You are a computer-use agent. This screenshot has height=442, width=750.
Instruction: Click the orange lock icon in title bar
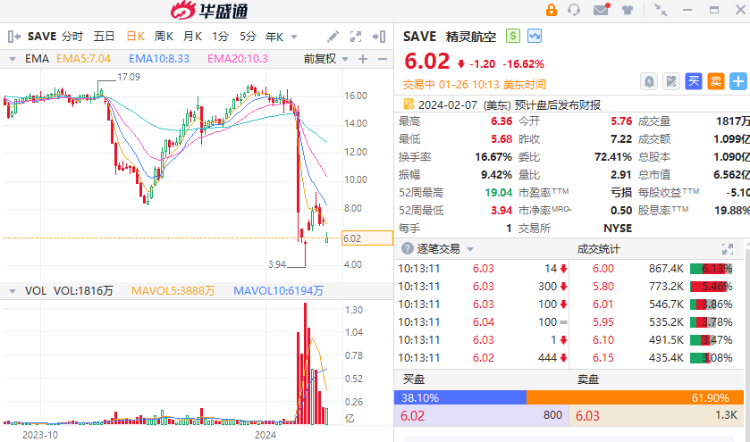tap(551, 10)
